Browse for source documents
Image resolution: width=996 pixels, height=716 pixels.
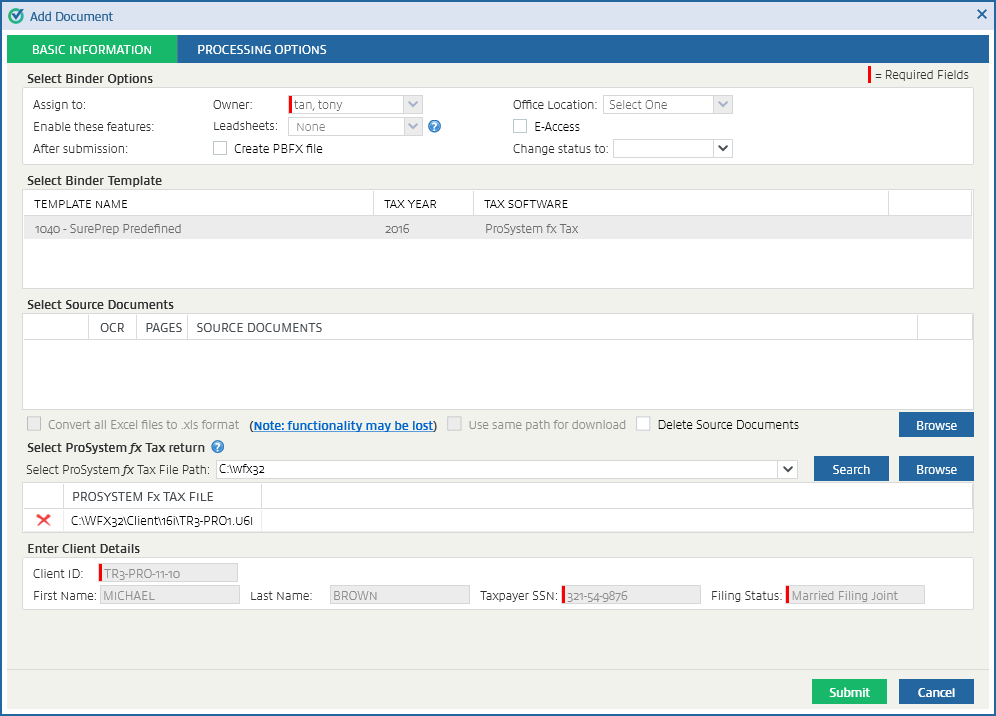pos(936,425)
